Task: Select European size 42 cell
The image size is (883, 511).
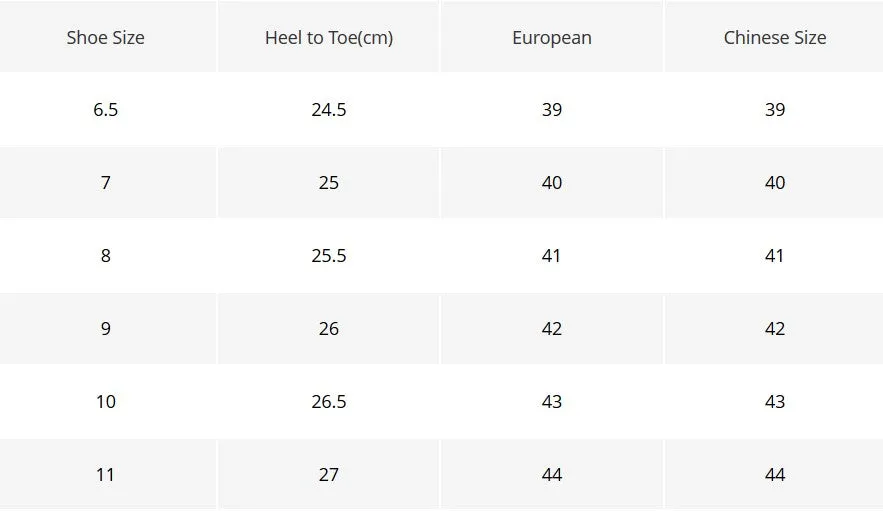Action: 552,328
